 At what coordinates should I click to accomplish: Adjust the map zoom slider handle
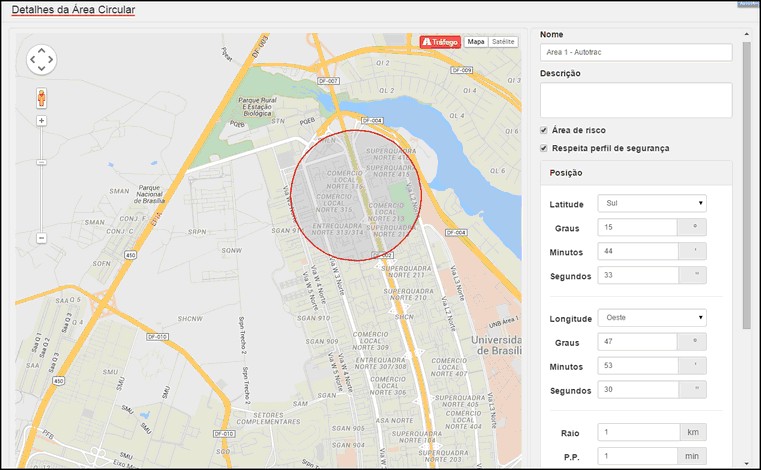pos(41,162)
